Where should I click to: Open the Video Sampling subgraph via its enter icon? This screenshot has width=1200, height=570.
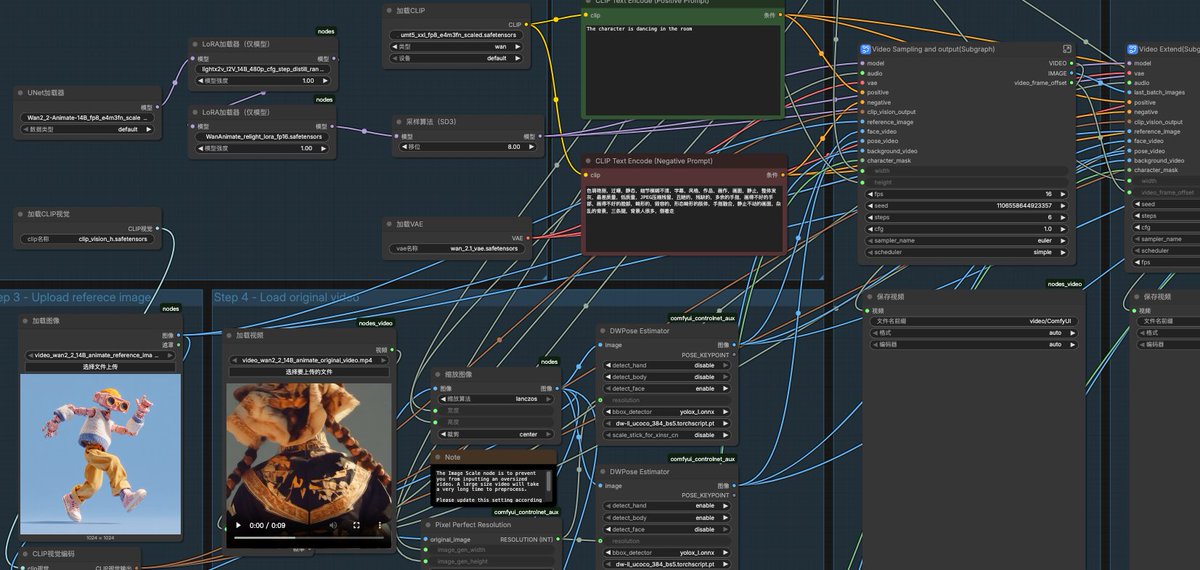click(1067, 48)
